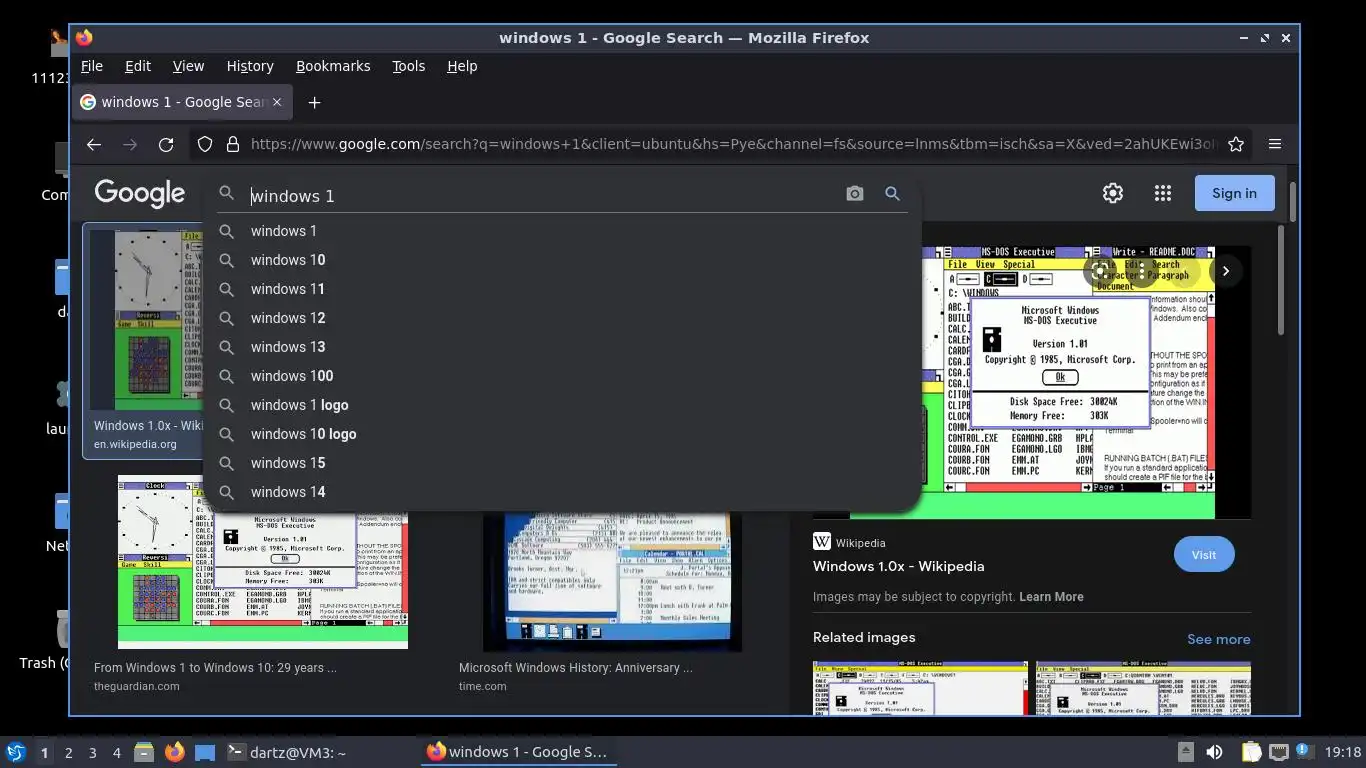This screenshot has height=768, width=1366.
Task: Show desktop using blue taskbar icon
Action: 205,752
